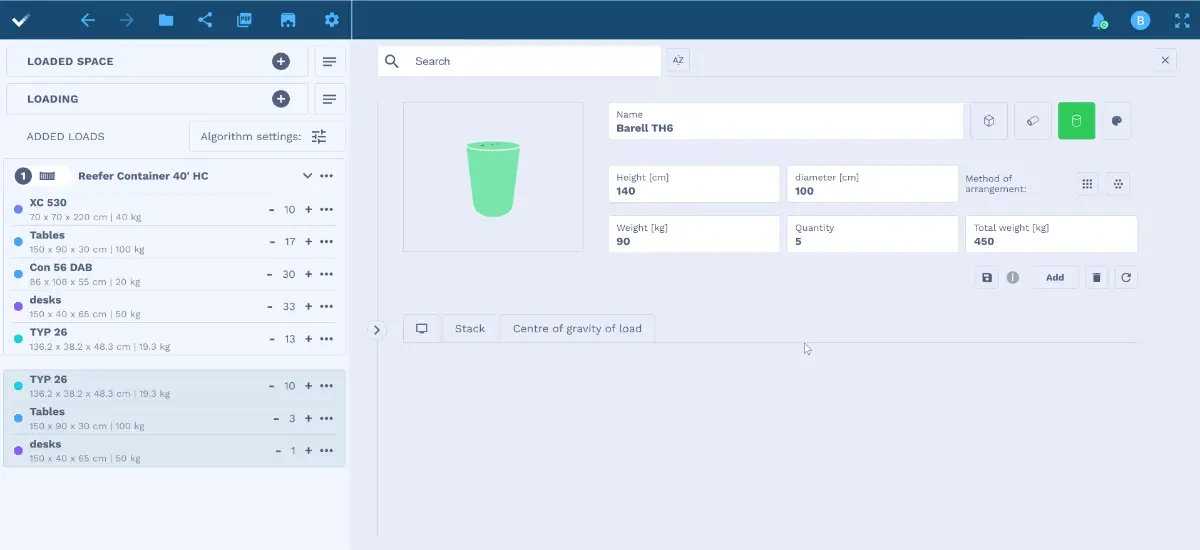The image size is (1200, 550).
Task: Click the share icon in top toolbar
Action: pyautogui.click(x=205, y=20)
